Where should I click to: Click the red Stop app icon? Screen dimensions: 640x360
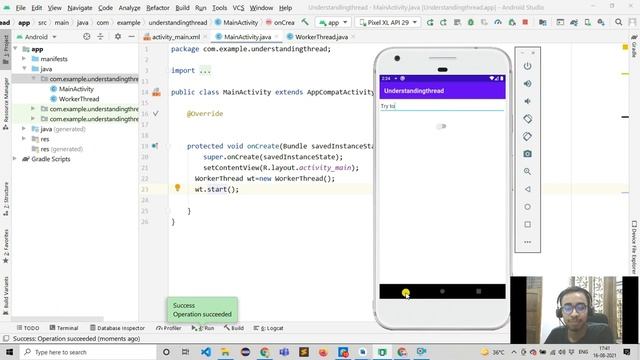(525, 22)
